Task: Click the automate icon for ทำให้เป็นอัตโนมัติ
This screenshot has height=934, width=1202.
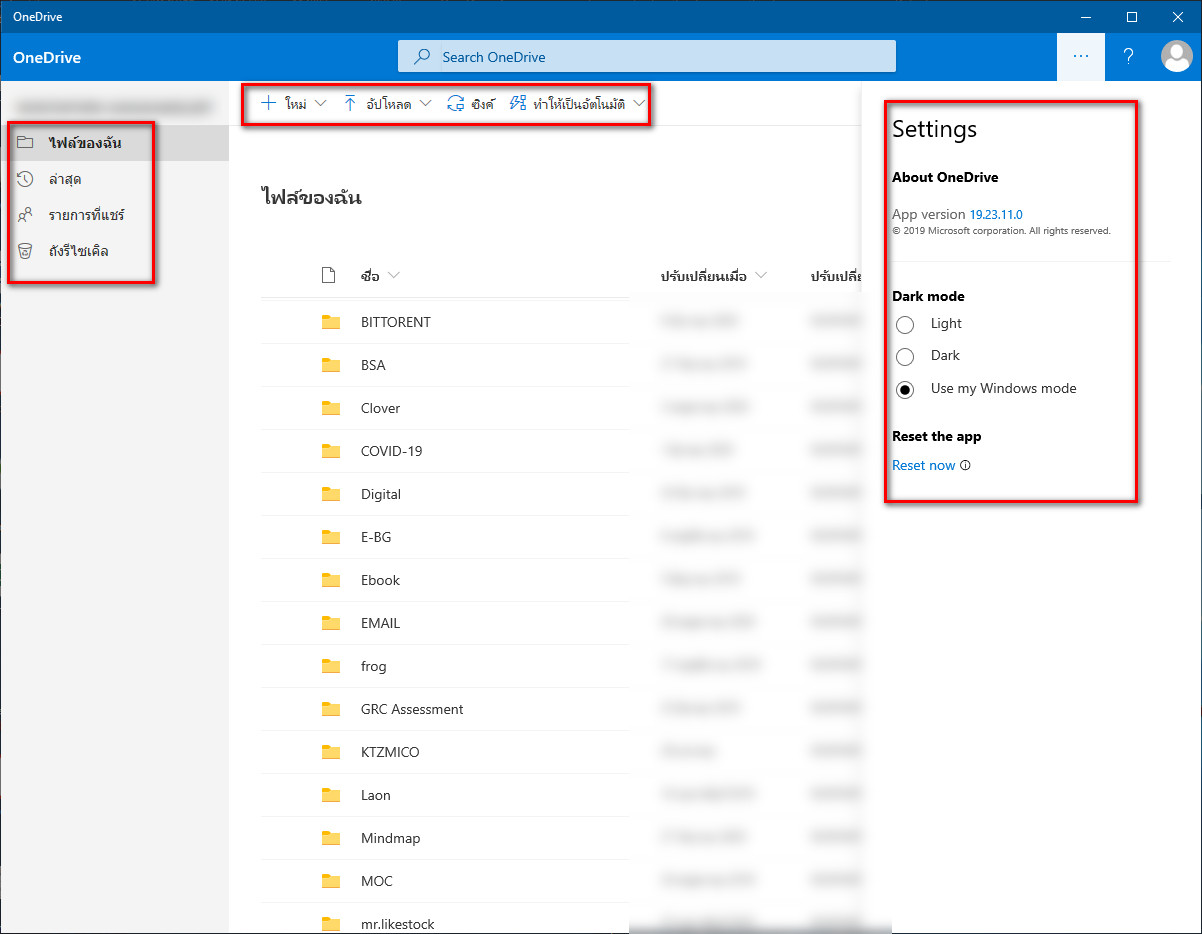Action: click(x=517, y=103)
